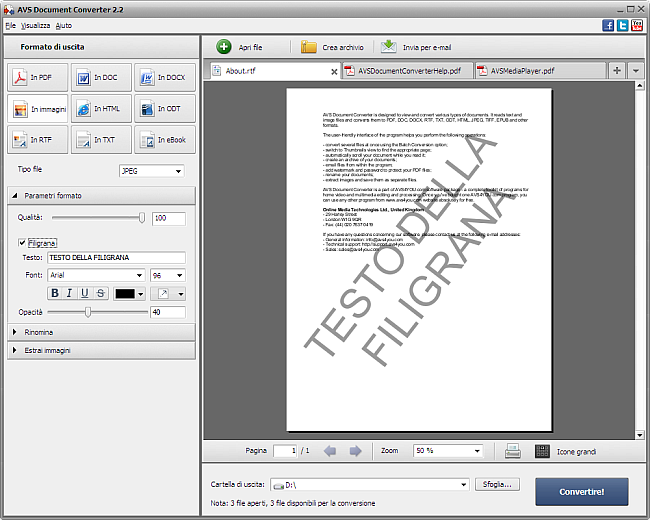
Task: Select In RTF output format
Action: [37, 140]
